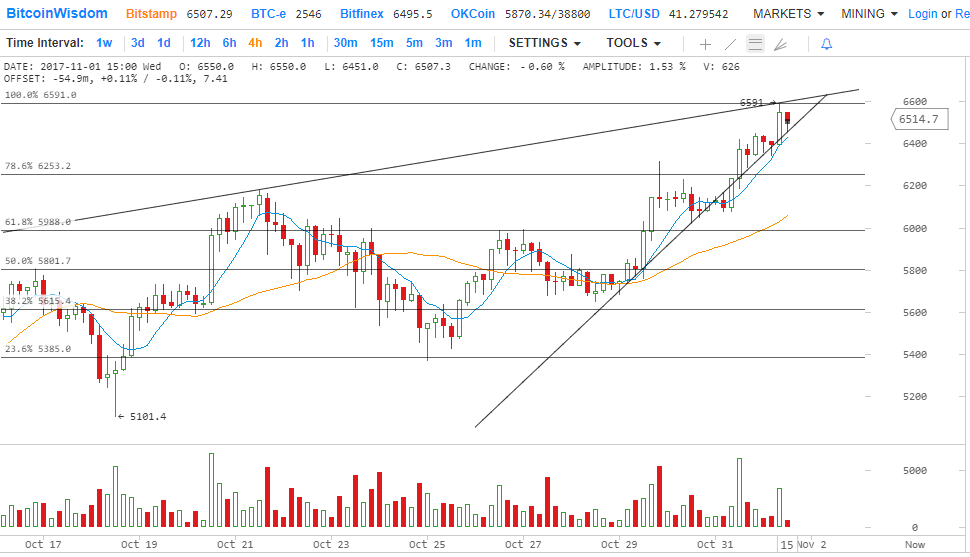Image resolution: width=970 pixels, height=557 pixels.
Task: Open the MINING menu
Action: point(869,14)
